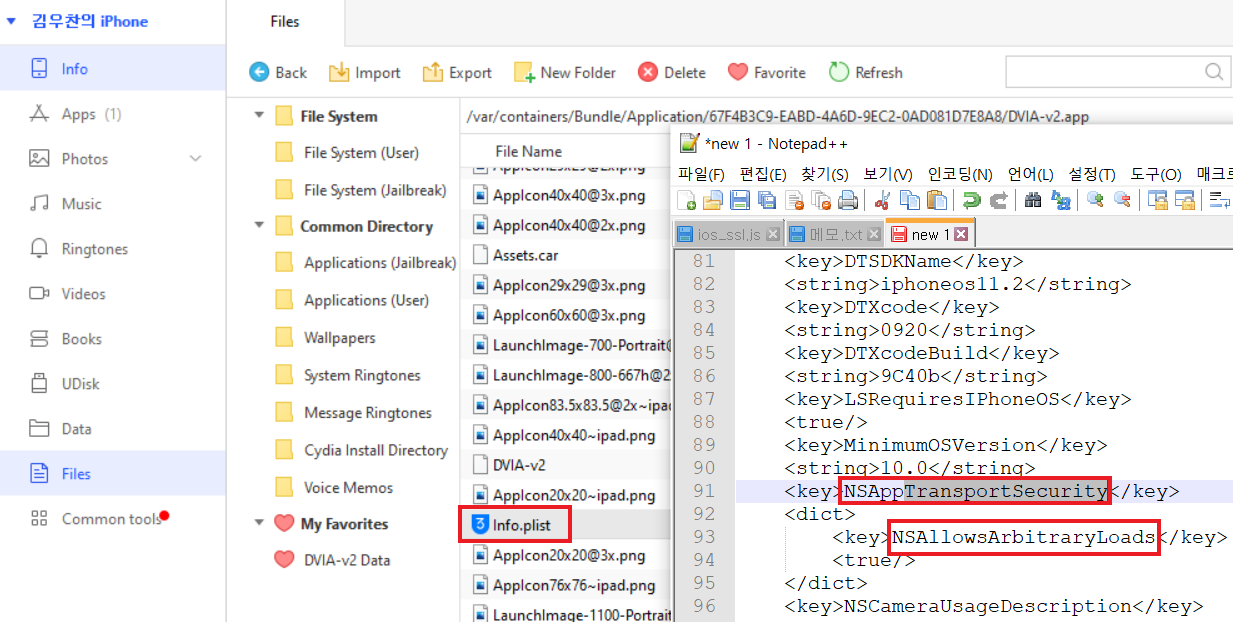The height and width of the screenshot is (622, 1233).
Task: Click Notepad++ Zoom In icon
Action: pyautogui.click(x=1096, y=200)
